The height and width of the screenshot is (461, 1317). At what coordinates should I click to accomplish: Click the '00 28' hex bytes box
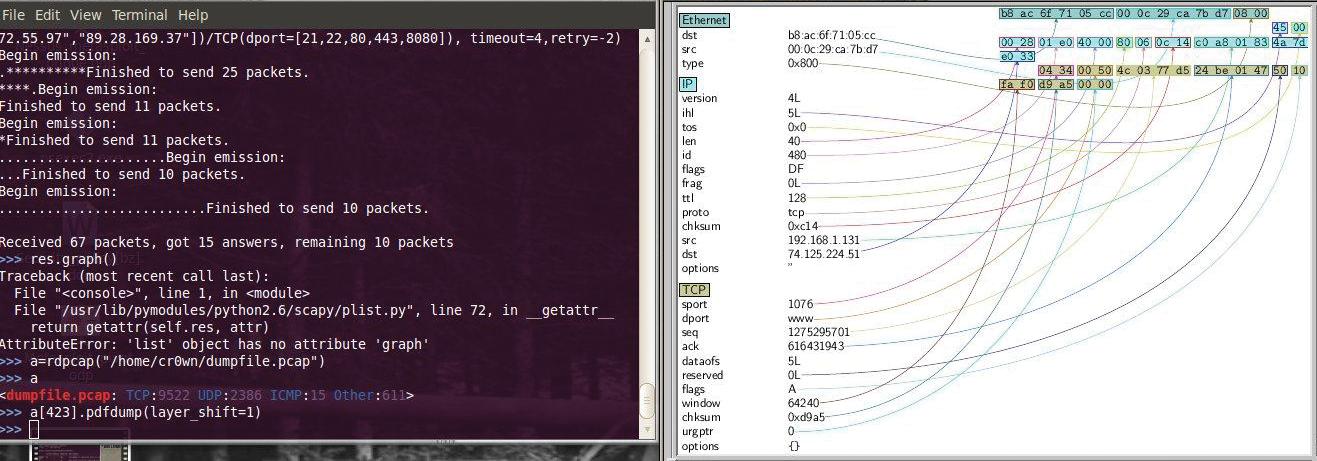point(1017,43)
